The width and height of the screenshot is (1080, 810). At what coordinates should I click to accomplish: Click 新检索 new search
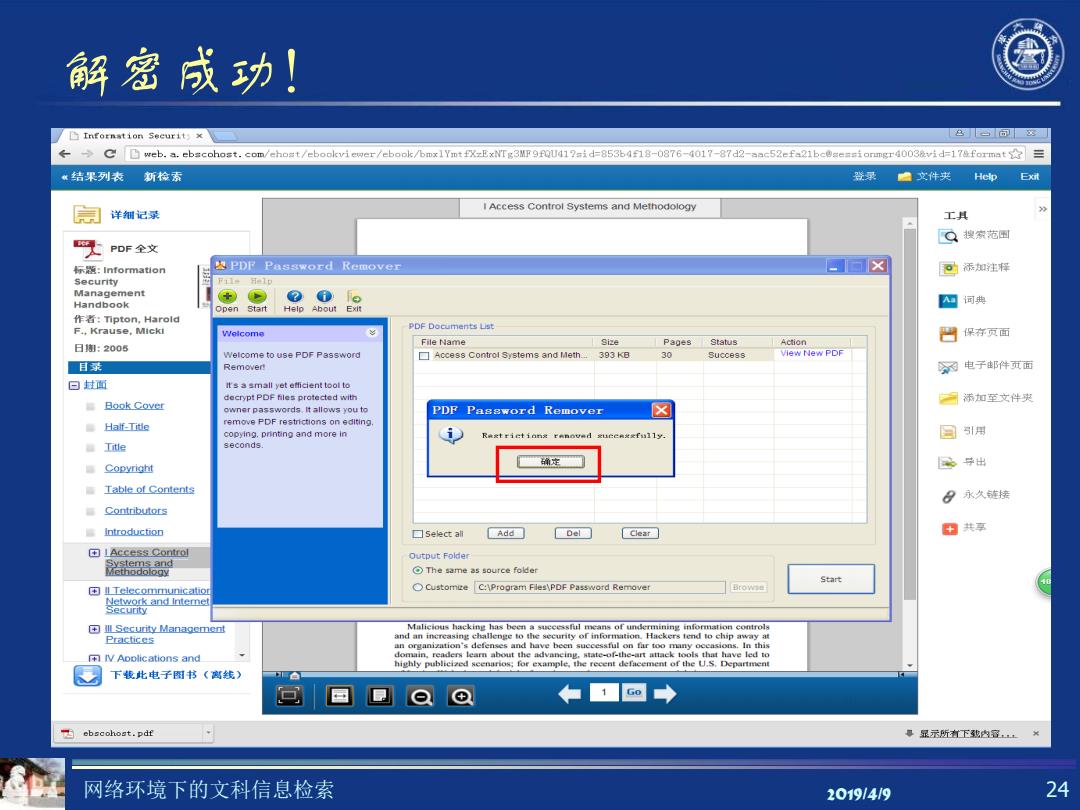point(163,176)
